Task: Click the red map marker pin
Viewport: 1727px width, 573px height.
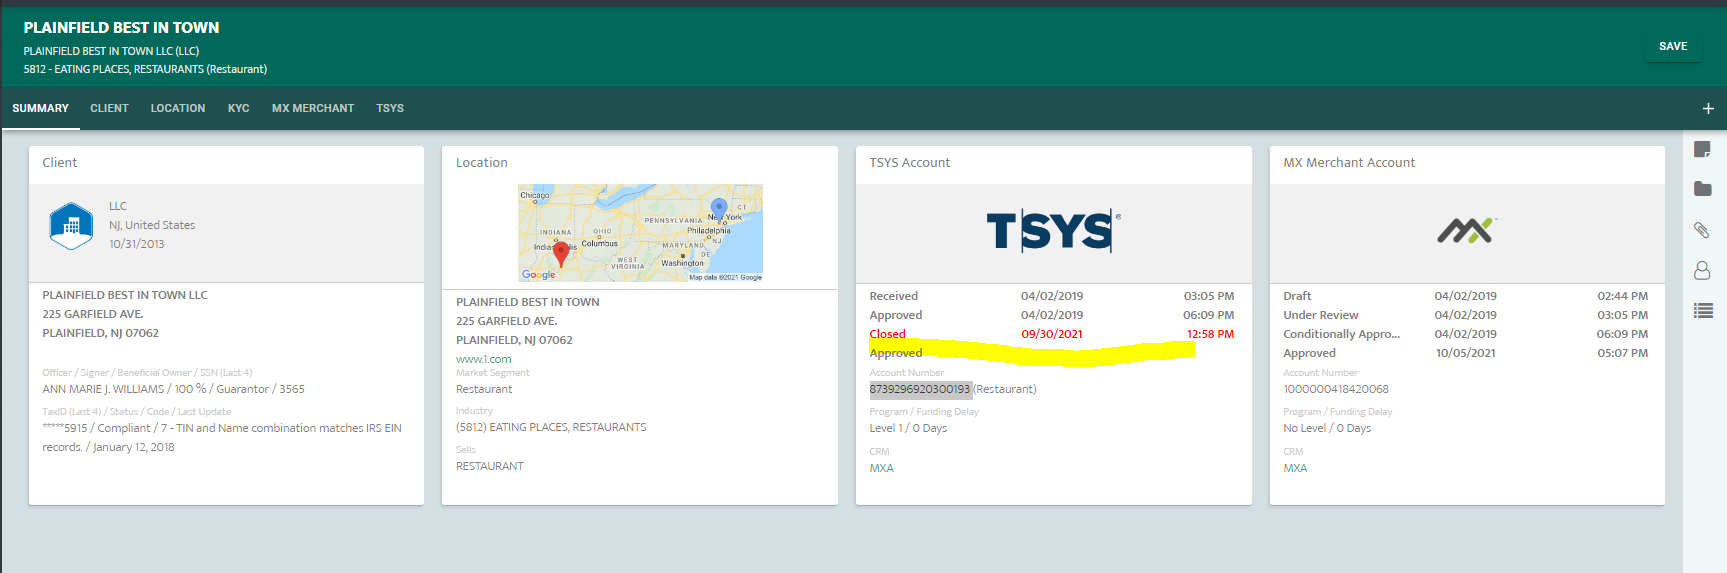Action: click(x=561, y=253)
